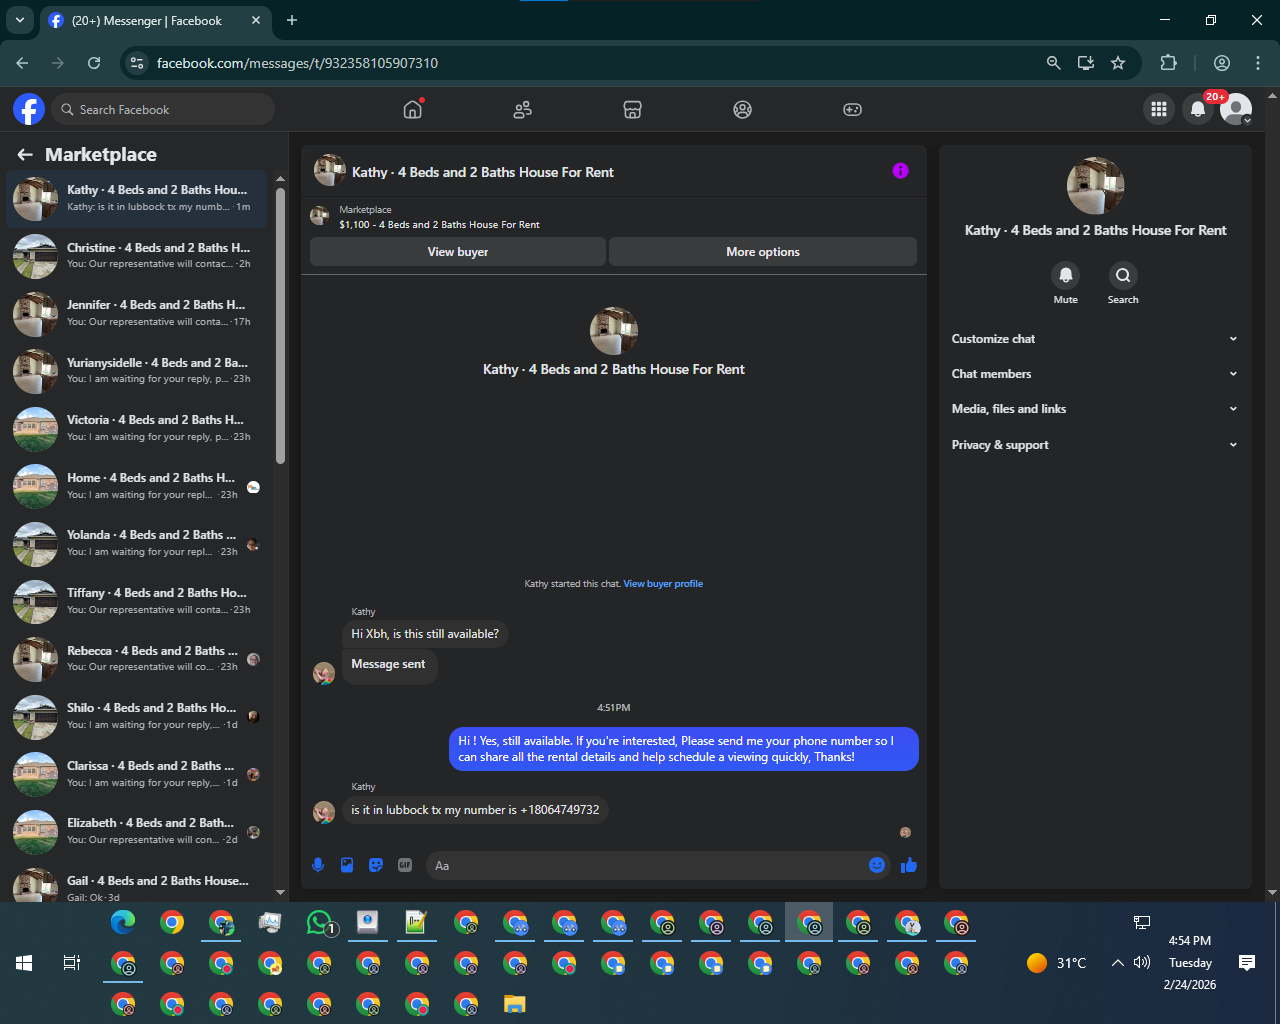Show hidden system tray icons
Screen dimensions: 1280x1024
(1118, 963)
